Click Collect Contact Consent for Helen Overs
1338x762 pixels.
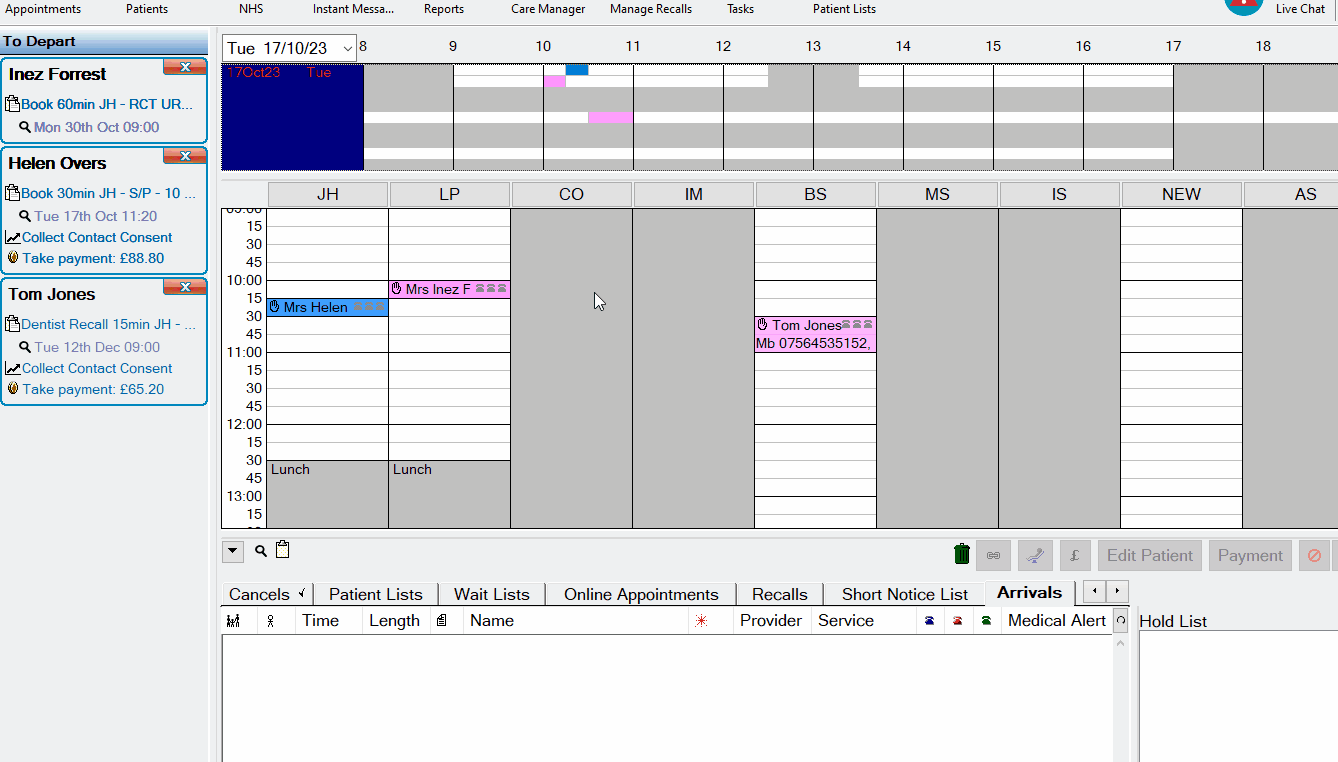pos(97,237)
